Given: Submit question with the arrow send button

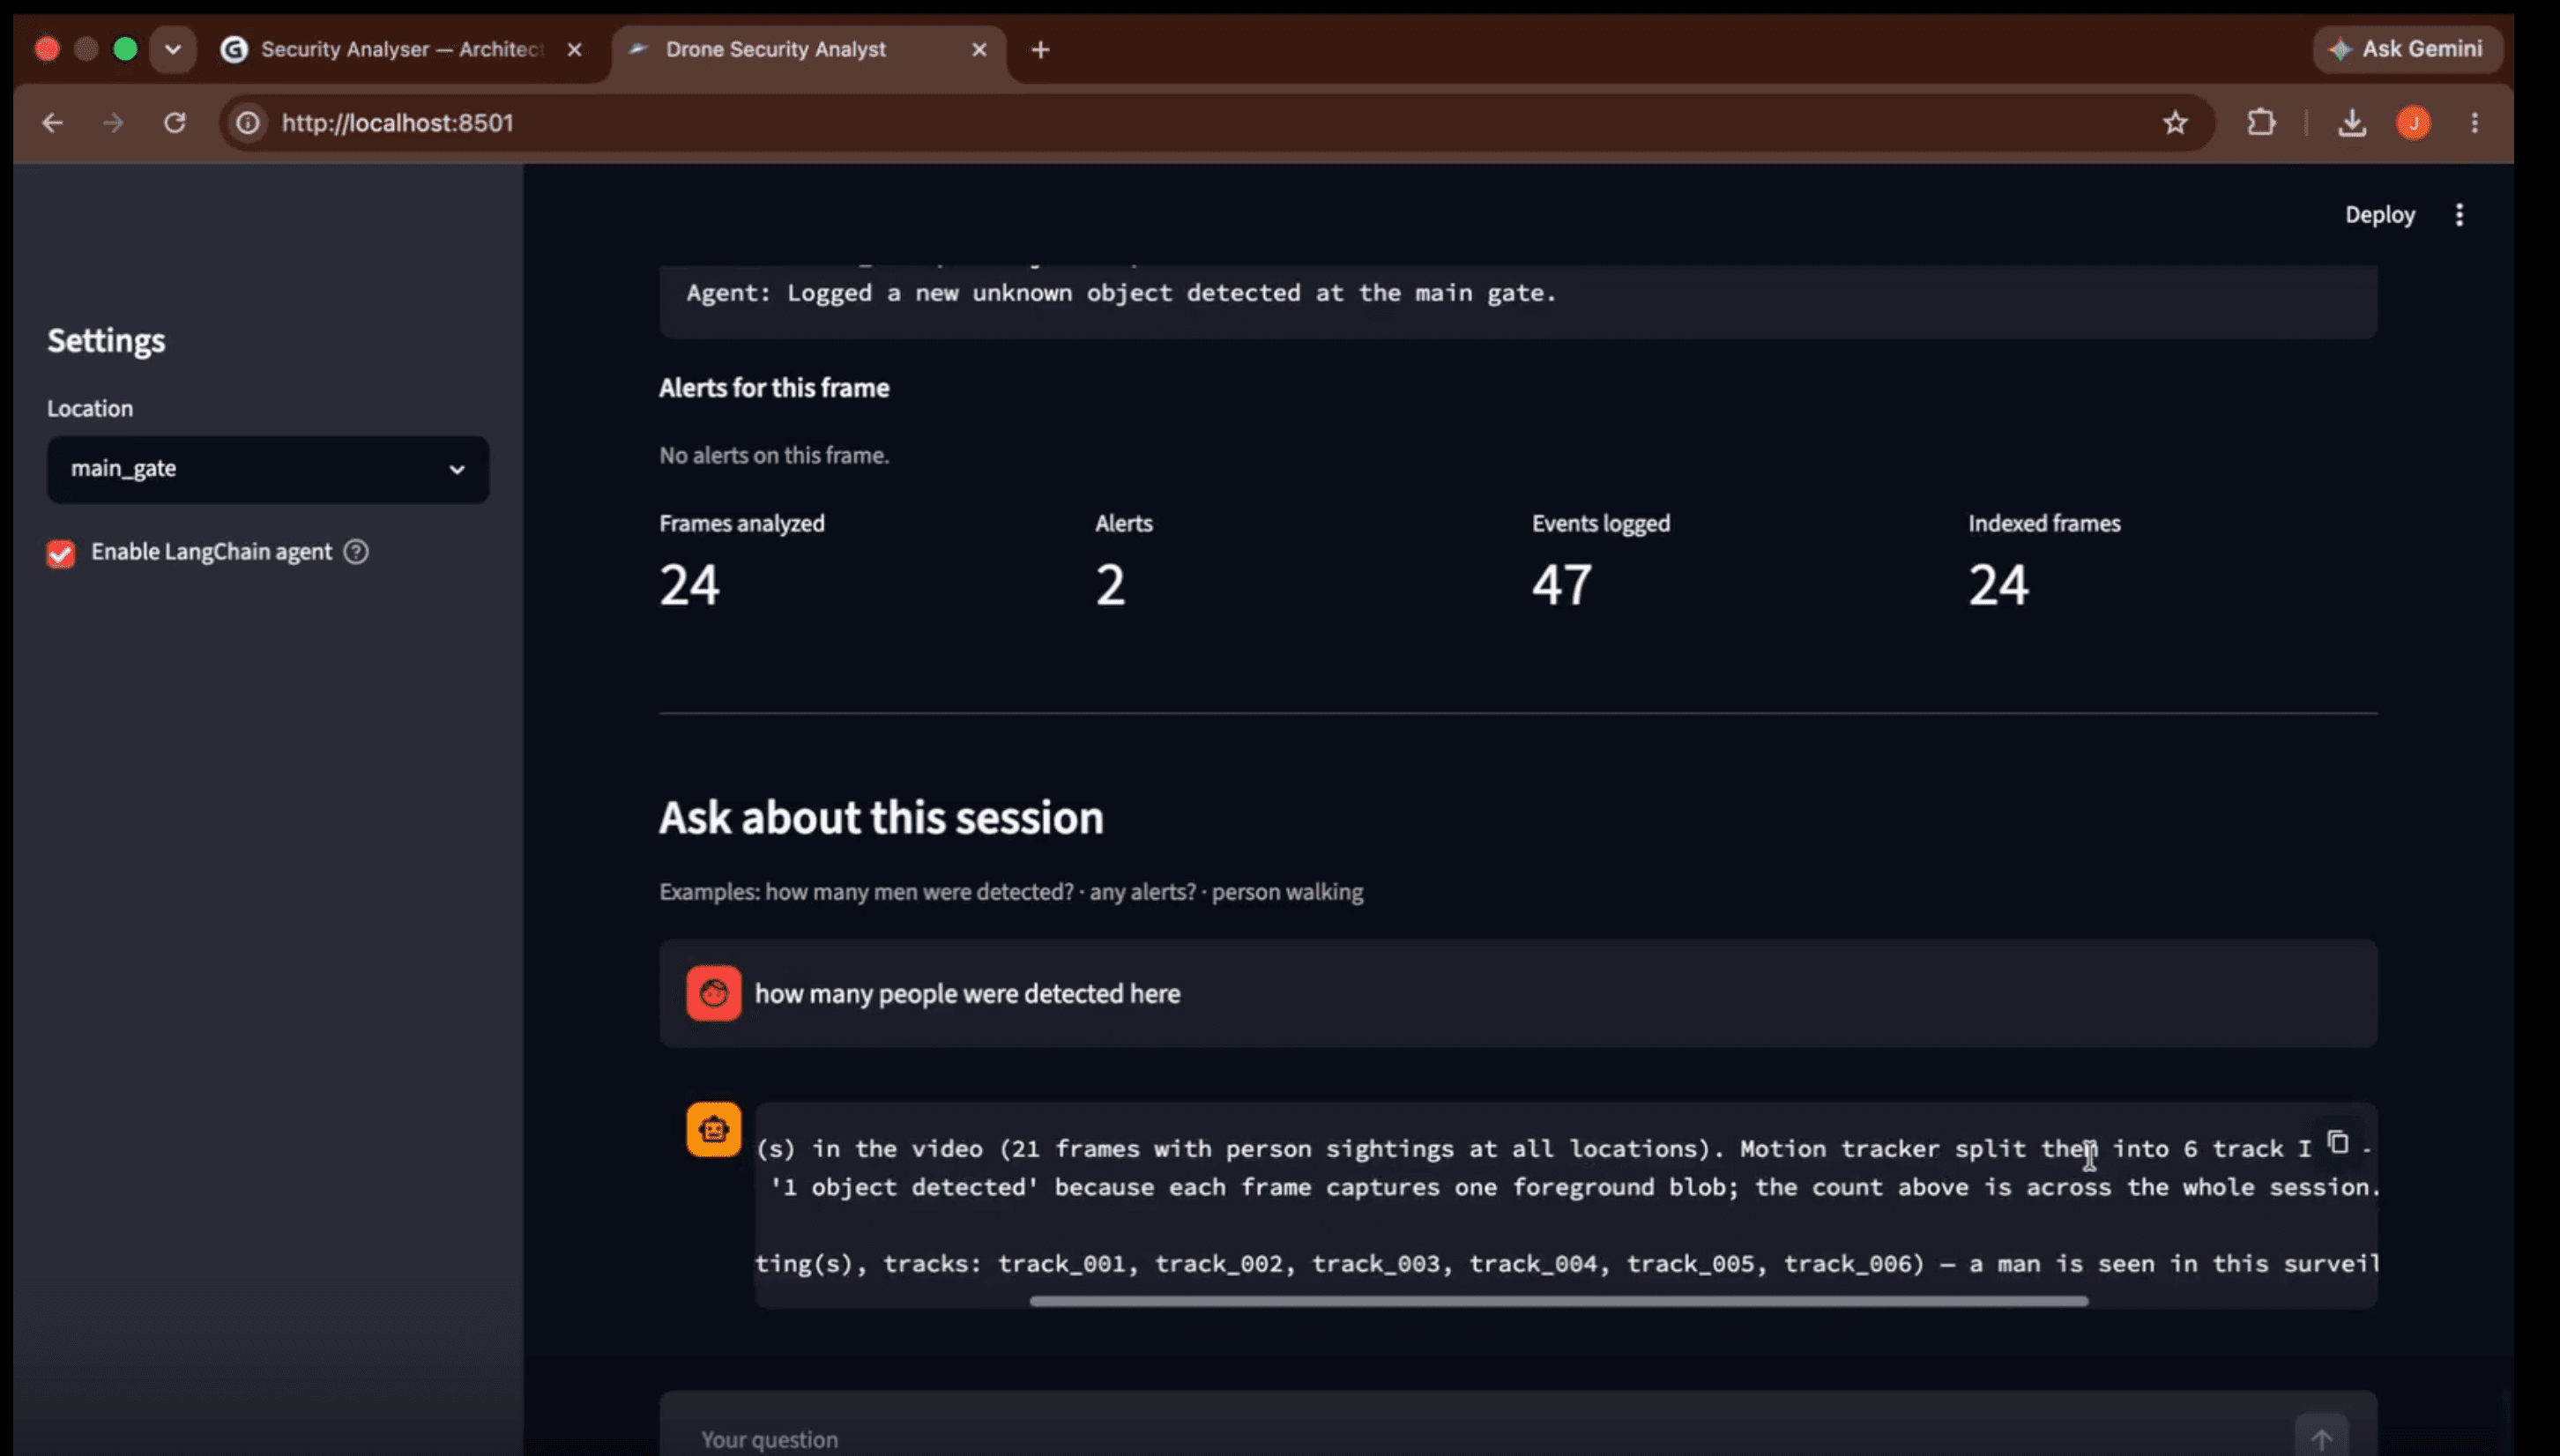Looking at the screenshot, I should (x=2321, y=1438).
